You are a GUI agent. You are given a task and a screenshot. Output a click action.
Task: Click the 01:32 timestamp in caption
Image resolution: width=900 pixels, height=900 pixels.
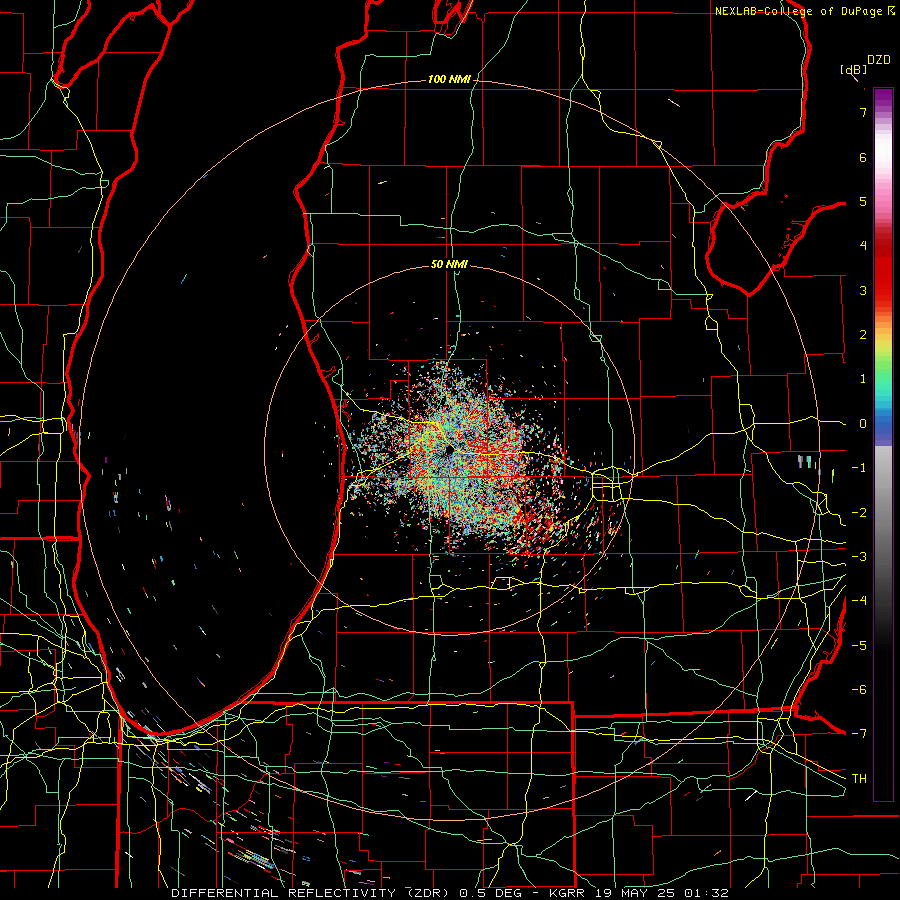tap(706, 893)
